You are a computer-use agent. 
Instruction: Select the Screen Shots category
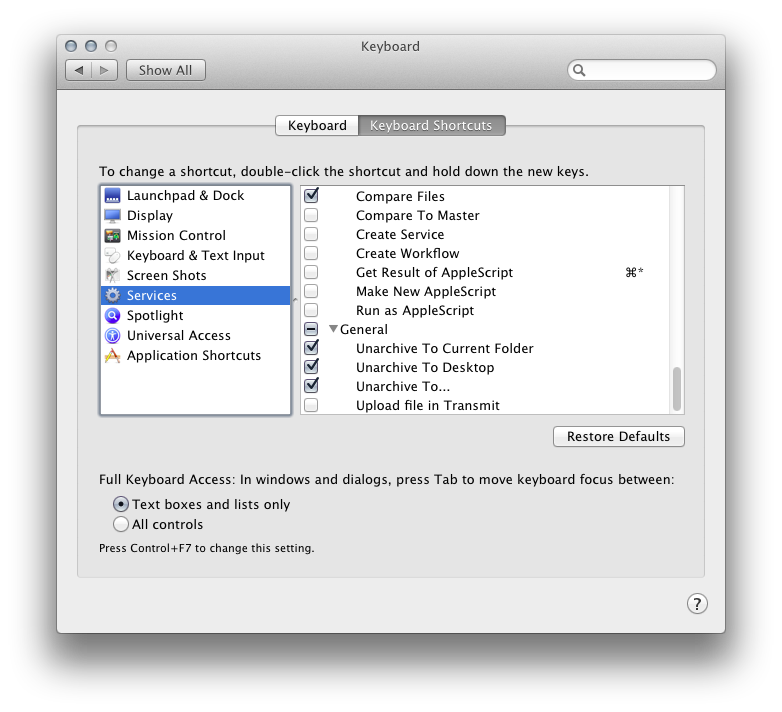[x=196, y=275]
